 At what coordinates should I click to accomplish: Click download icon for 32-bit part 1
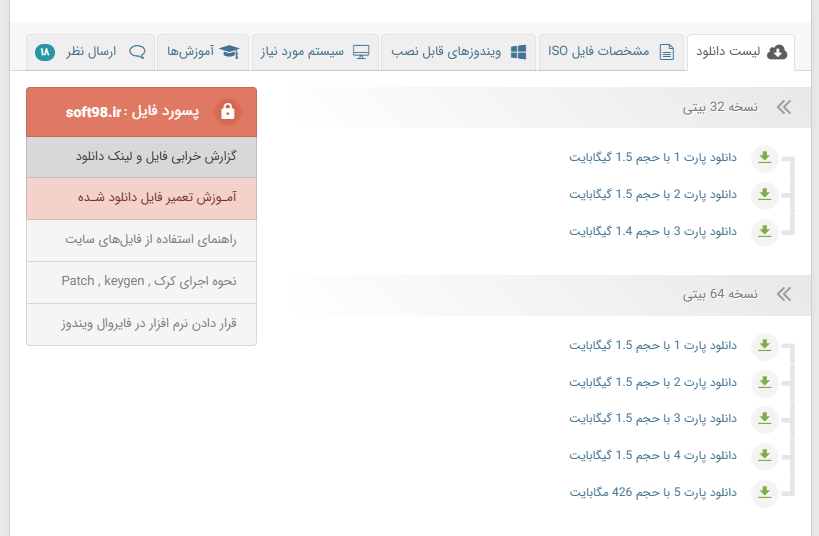pos(764,158)
